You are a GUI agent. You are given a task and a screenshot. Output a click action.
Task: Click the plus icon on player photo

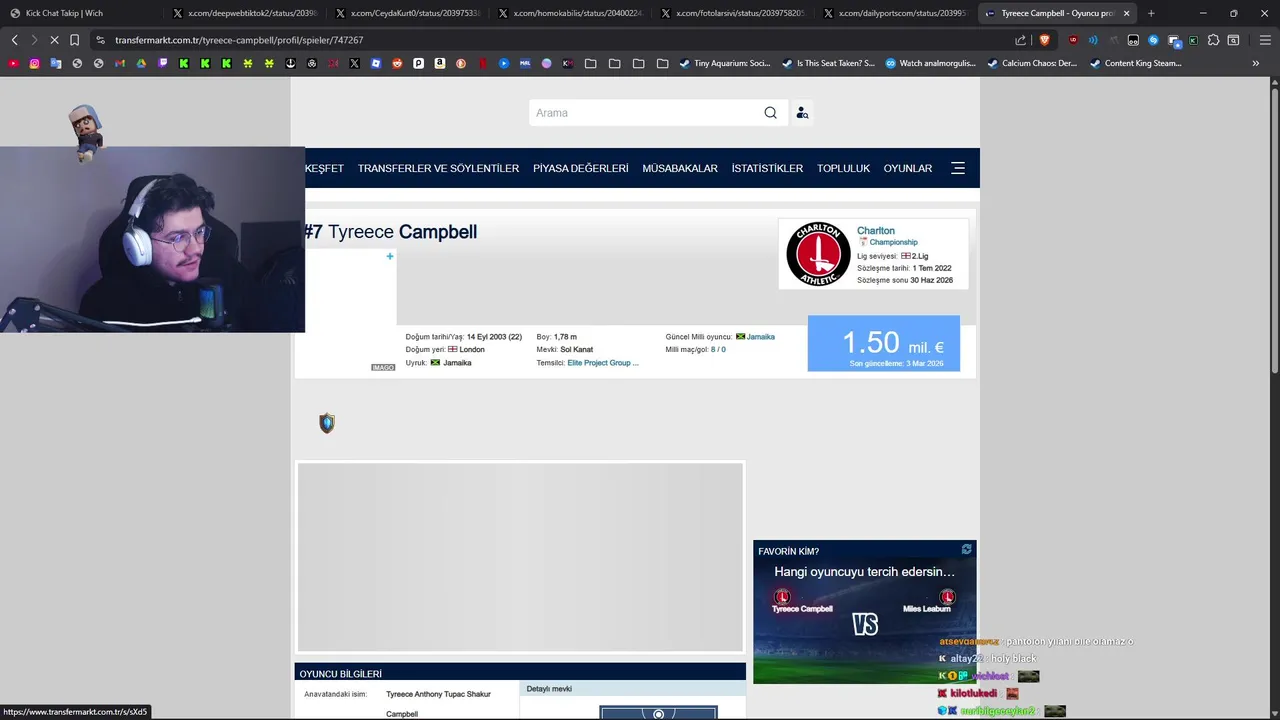pyautogui.click(x=390, y=256)
